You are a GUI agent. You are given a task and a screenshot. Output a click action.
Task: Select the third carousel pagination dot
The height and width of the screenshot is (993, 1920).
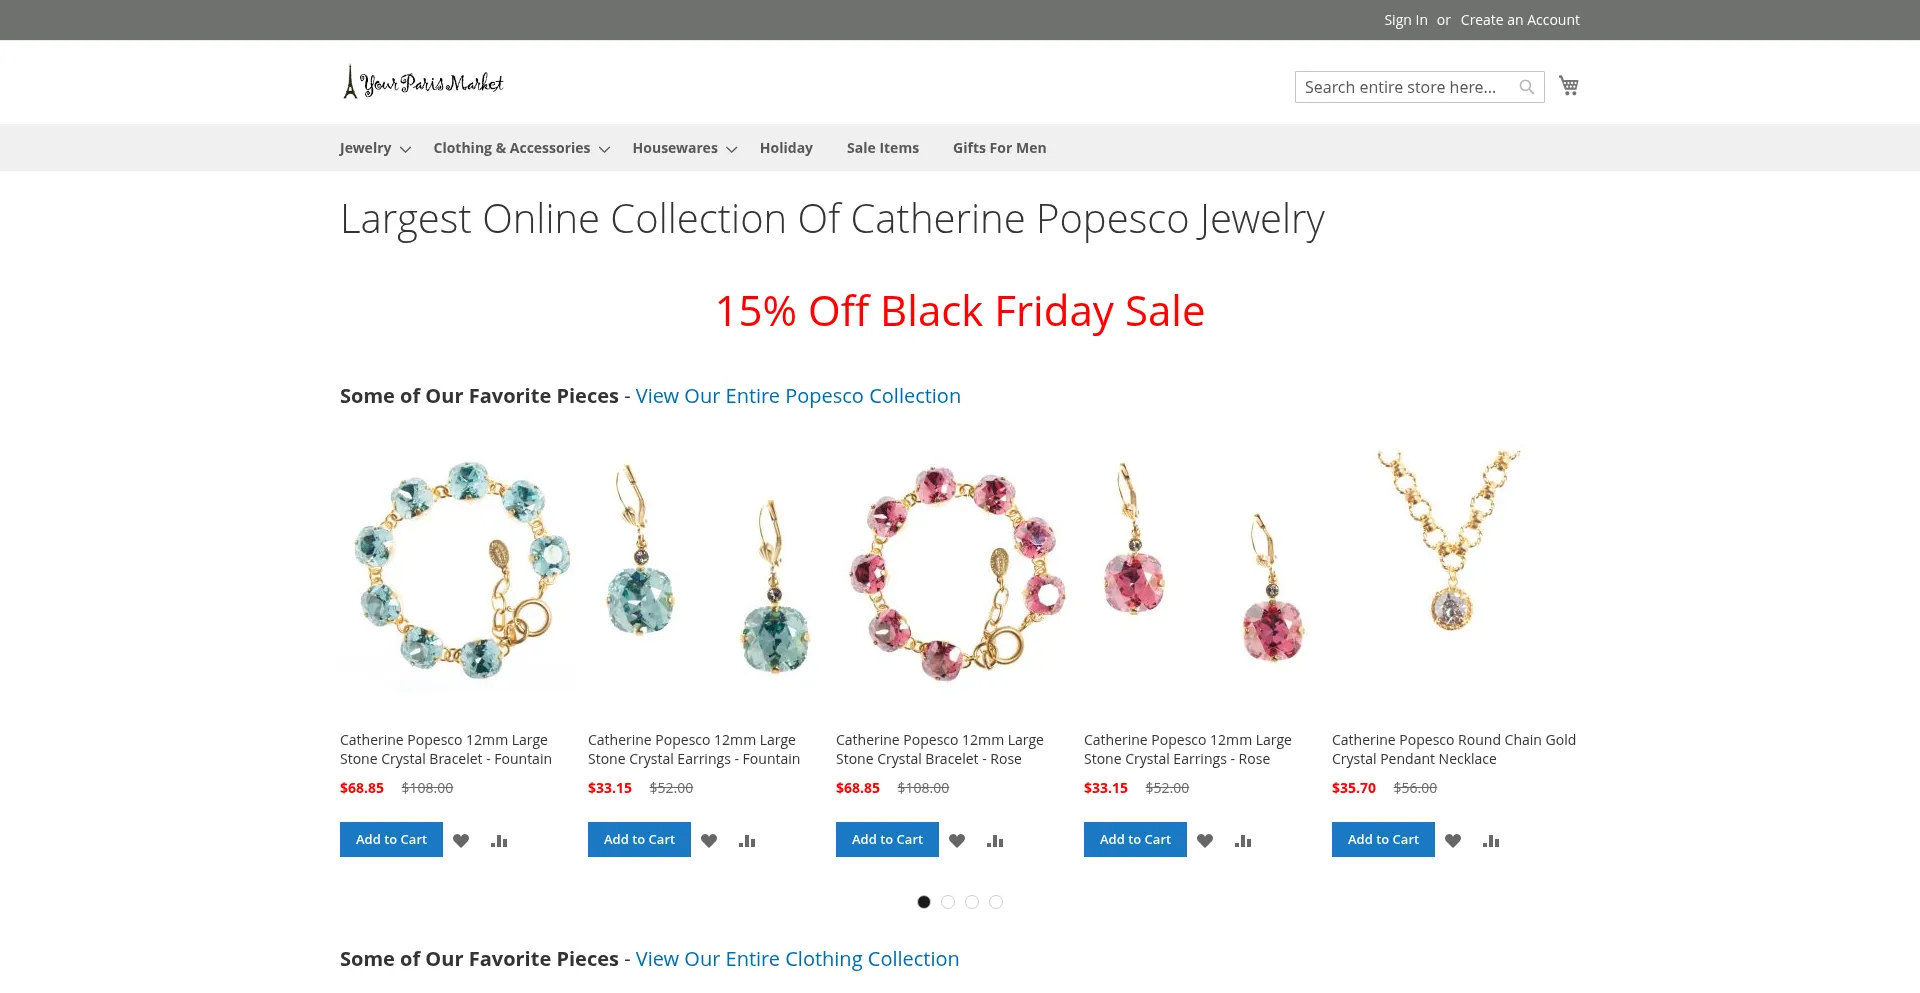[x=972, y=902]
